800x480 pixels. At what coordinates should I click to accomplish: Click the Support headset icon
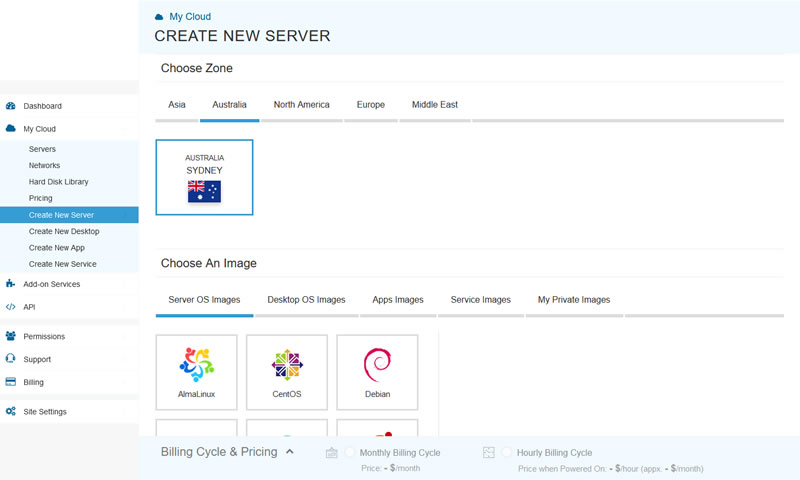click(11, 359)
